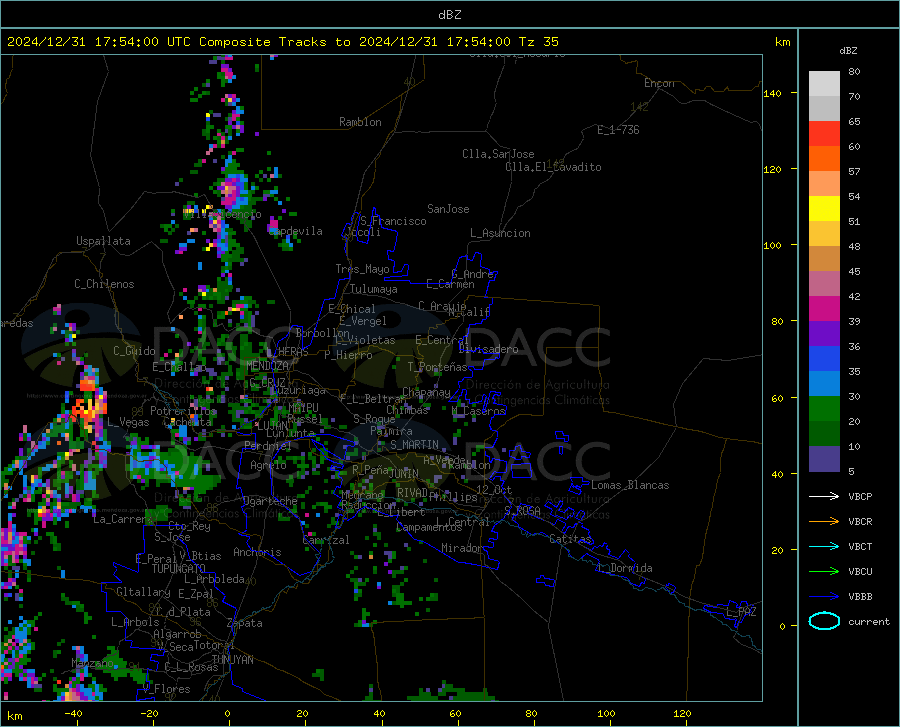The height and width of the screenshot is (727, 900).
Task: Click the MENDOZA city label on map
Action: click(267, 366)
